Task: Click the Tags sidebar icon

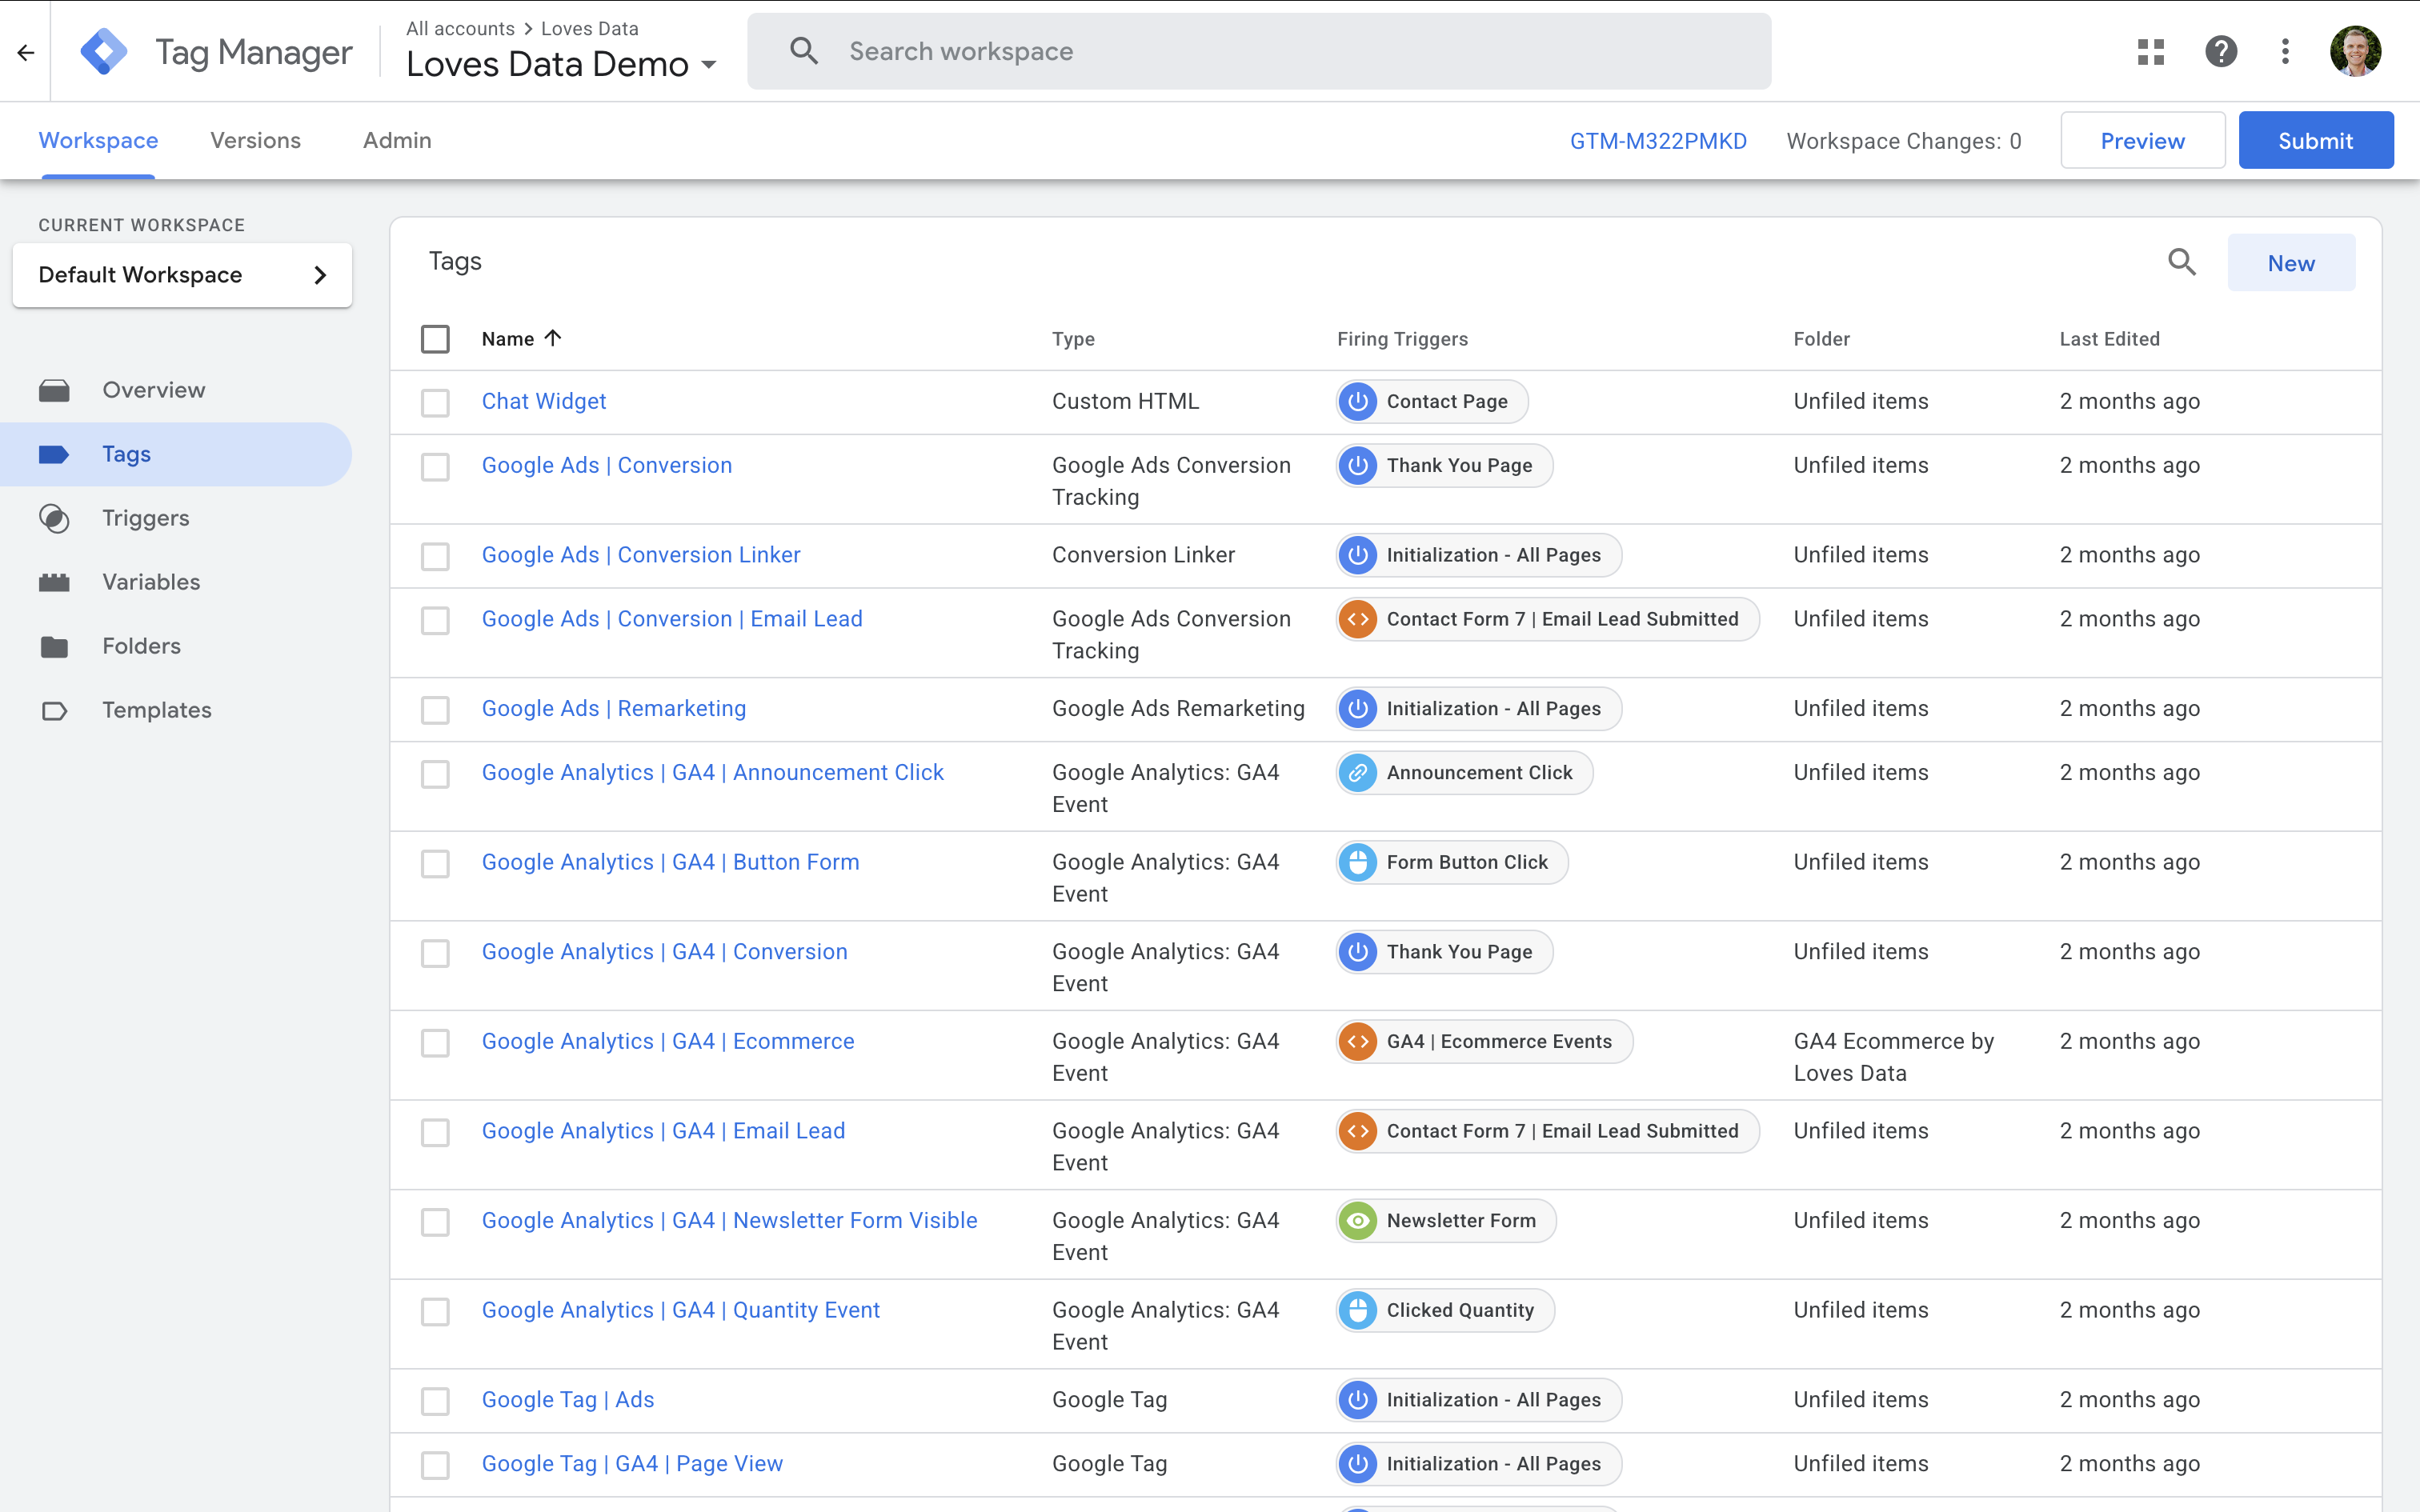Action: coord(54,454)
